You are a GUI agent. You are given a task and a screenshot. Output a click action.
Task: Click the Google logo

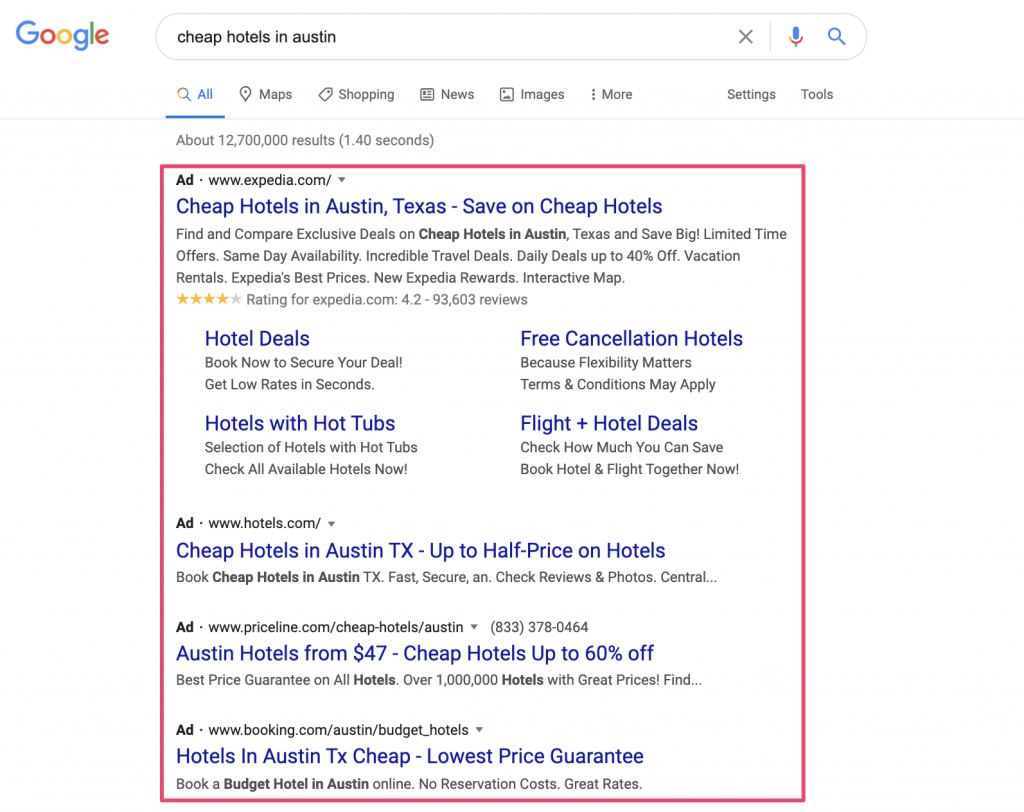[x=62, y=35]
